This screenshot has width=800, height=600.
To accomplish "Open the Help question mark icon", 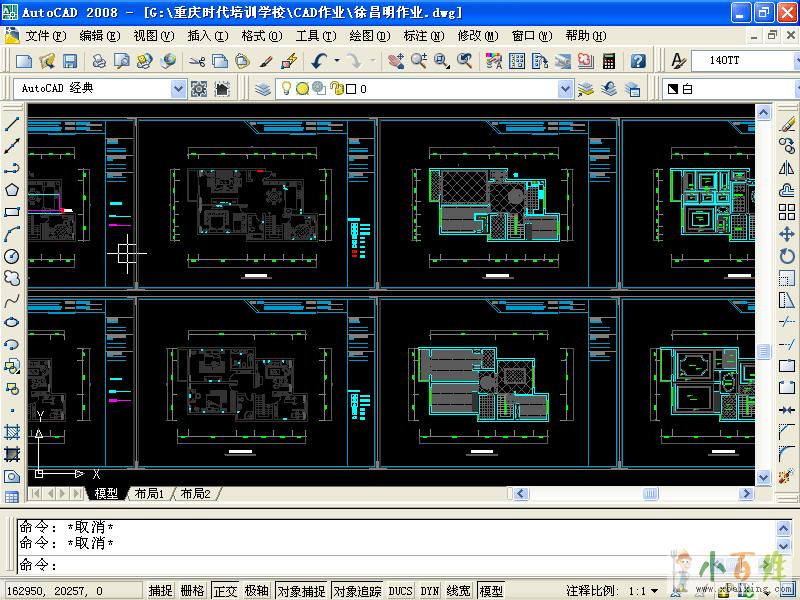I will [638, 61].
